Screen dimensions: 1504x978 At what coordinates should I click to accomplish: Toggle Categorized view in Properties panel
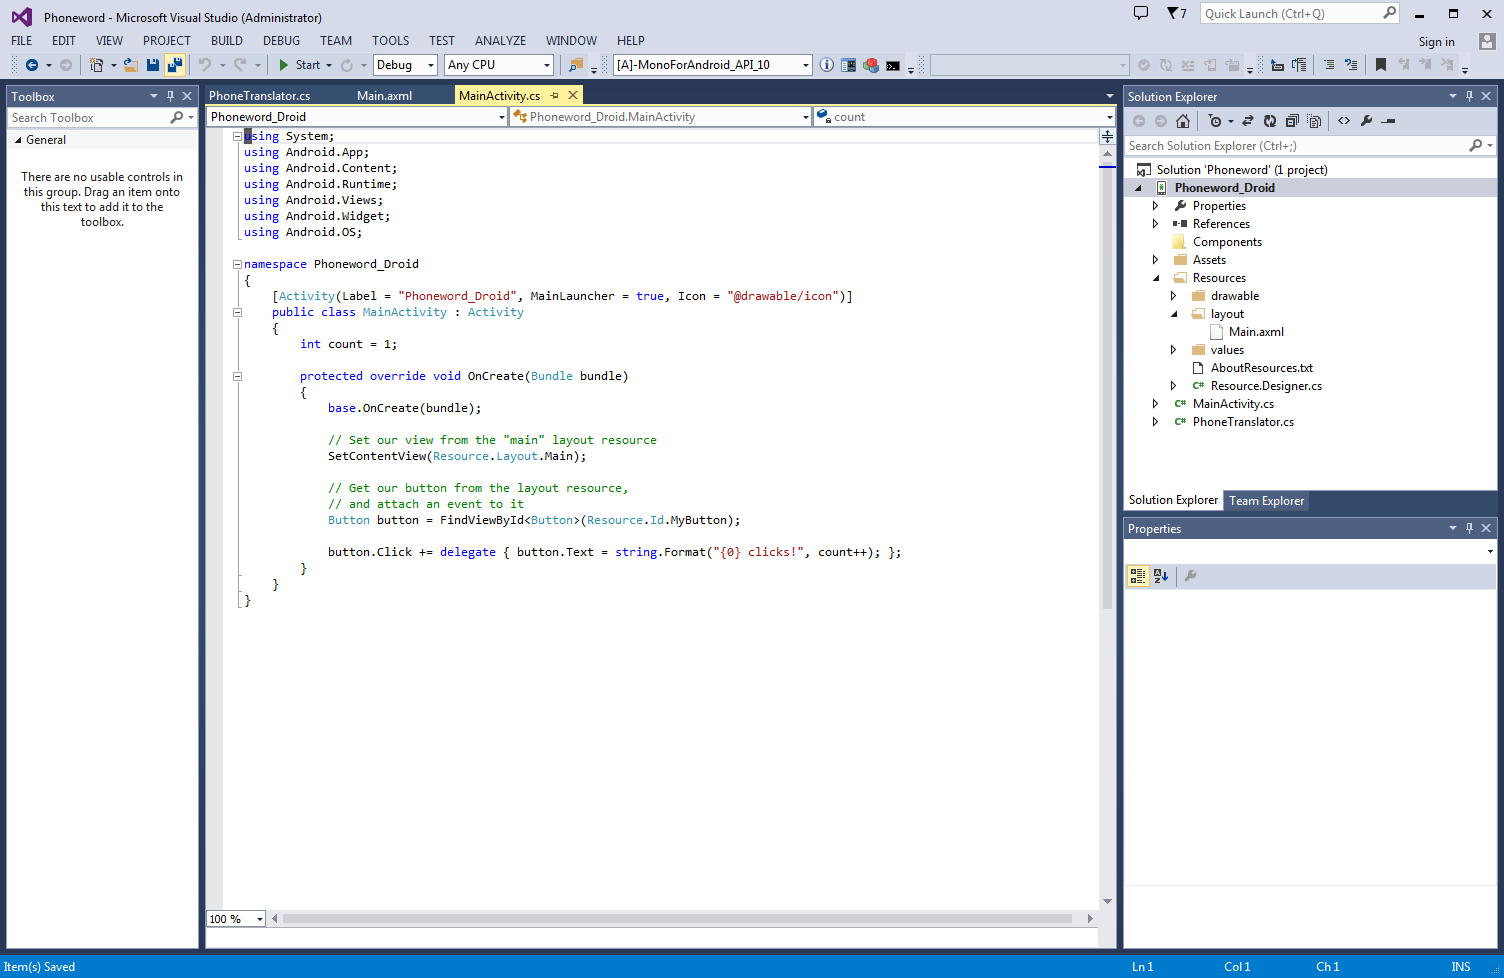pyautogui.click(x=1138, y=576)
